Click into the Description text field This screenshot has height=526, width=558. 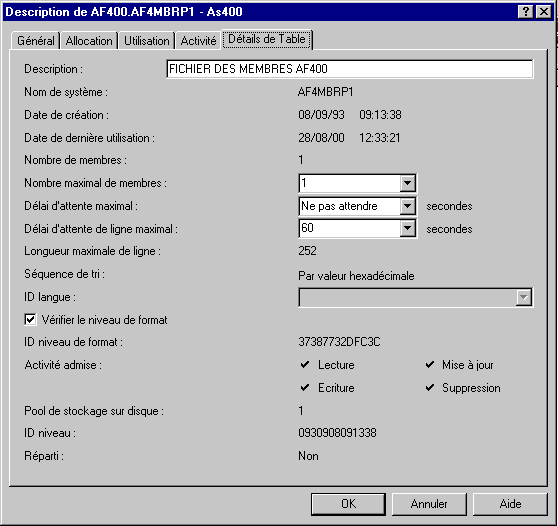point(350,69)
